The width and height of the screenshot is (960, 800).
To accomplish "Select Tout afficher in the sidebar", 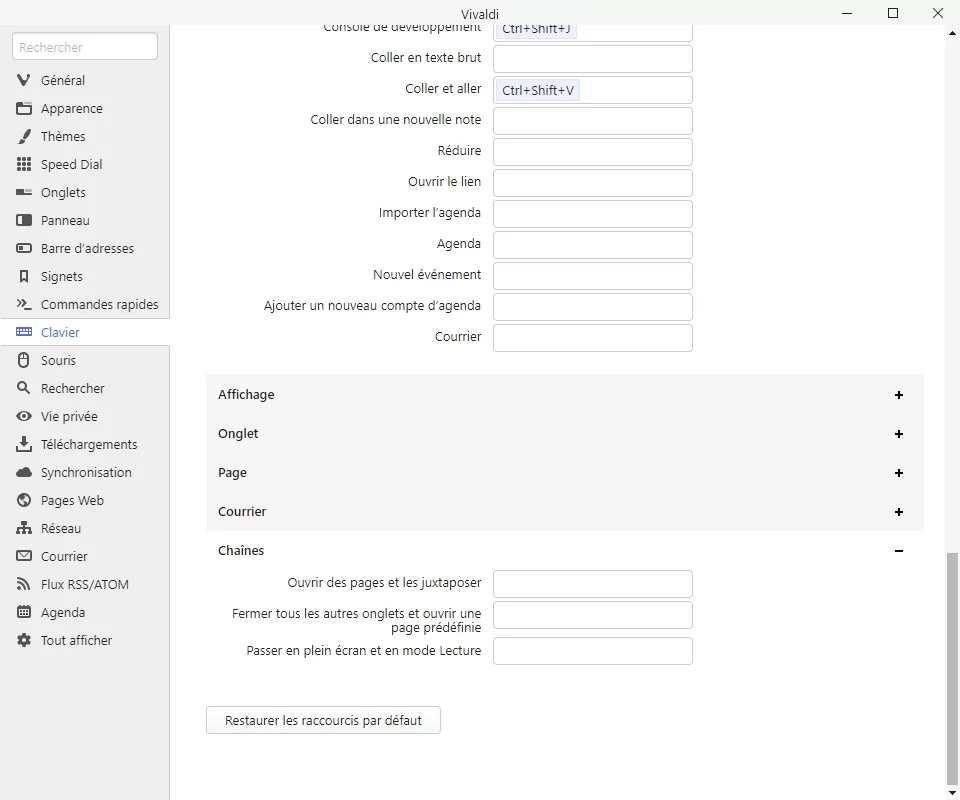I will [85, 640].
